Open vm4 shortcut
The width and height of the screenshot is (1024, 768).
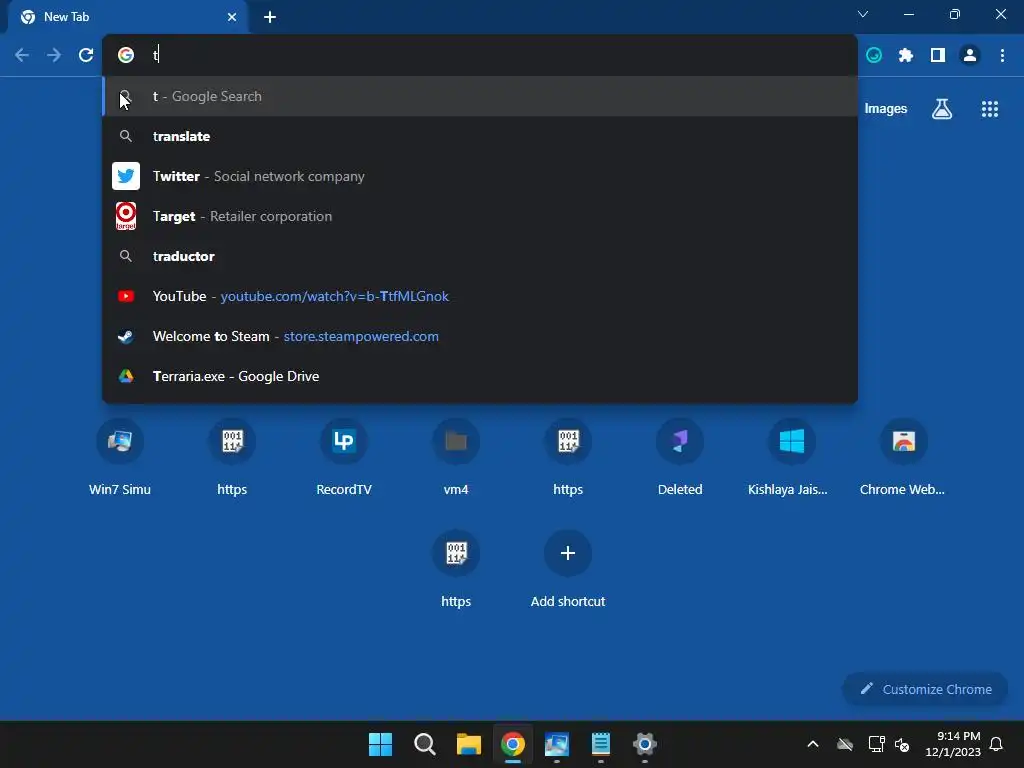click(x=456, y=457)
